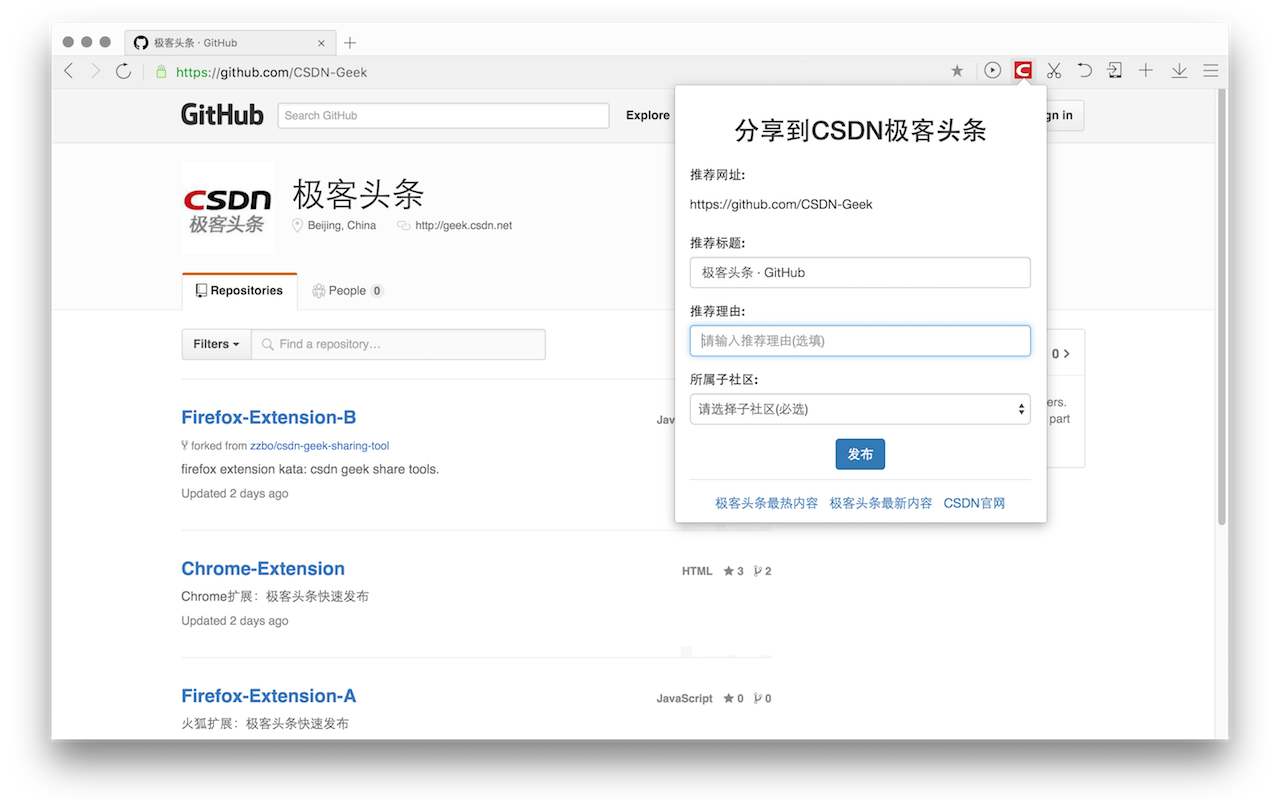Open the Firefox-Extension-A repository
The image size is (1280, 800).
pyautogui.click(x=269, y=695)
